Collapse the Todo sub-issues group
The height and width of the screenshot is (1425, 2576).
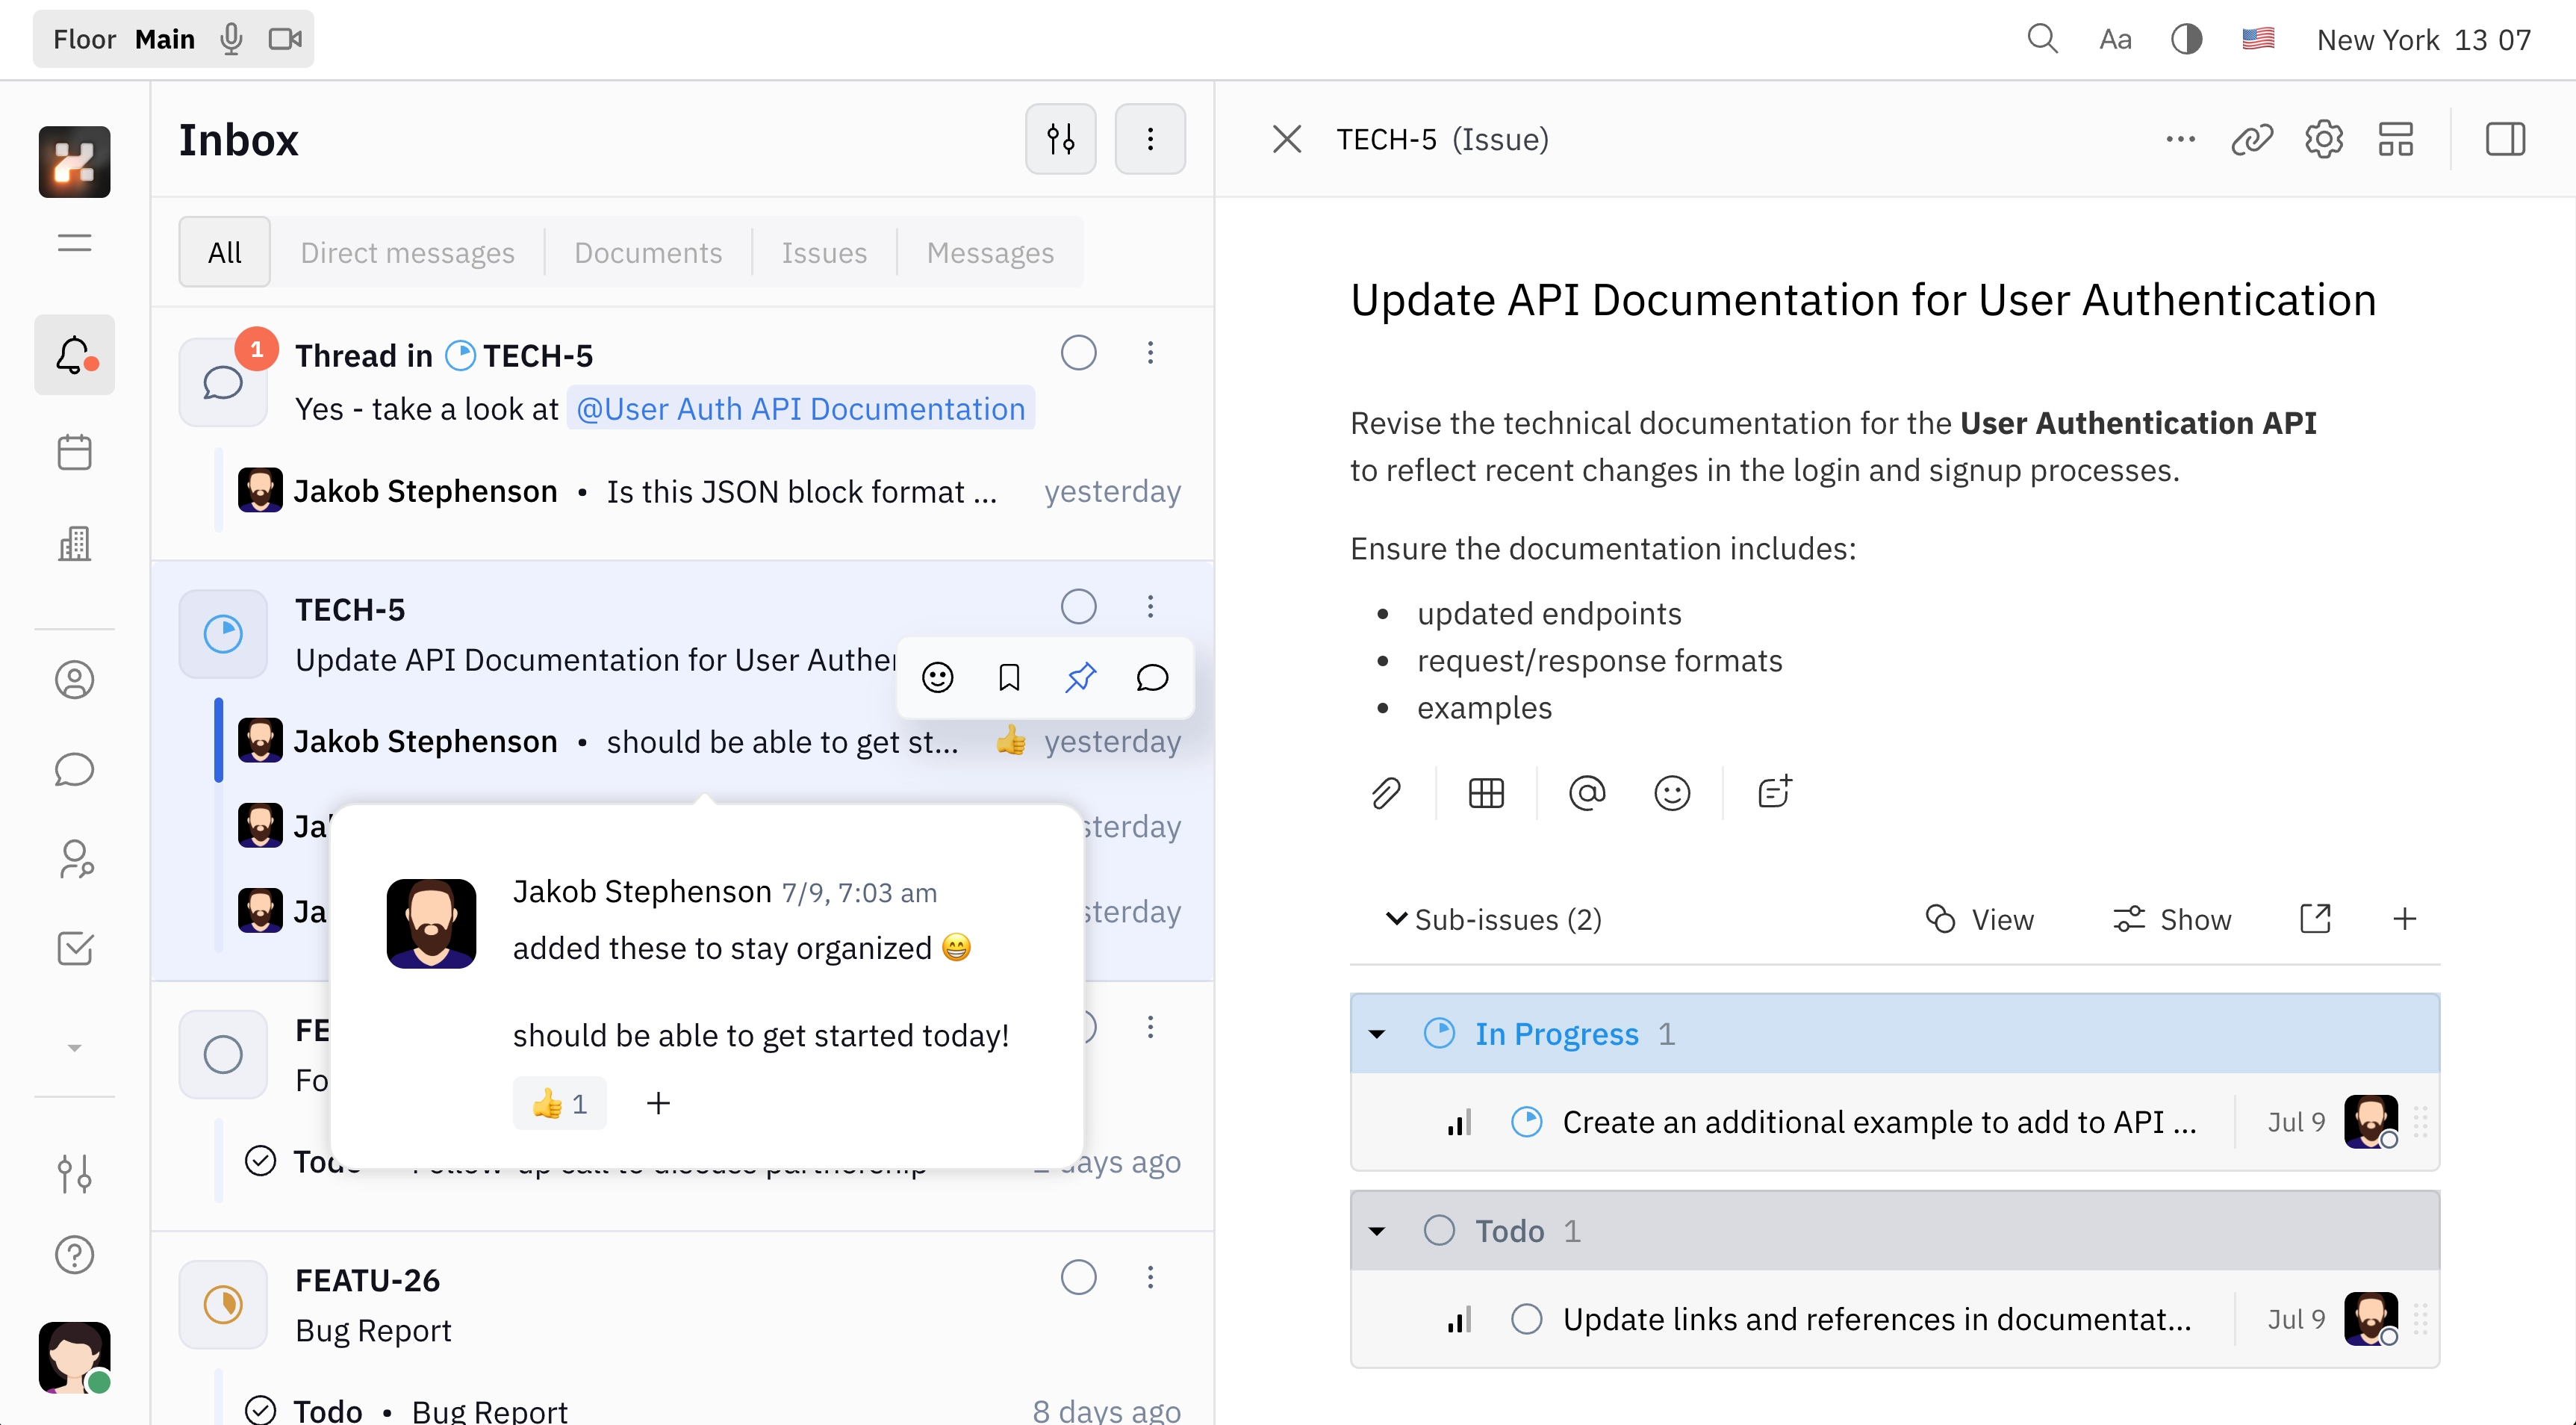[1377, 1231]
